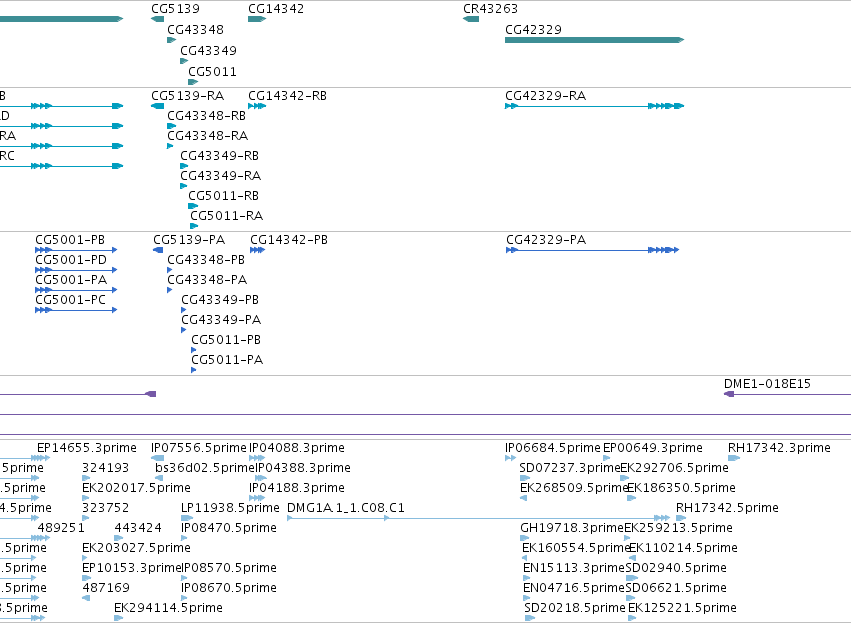The height and width of the screenshot is (623, 851).
Task: Select protein CG43349-PB
Action: pyautogui.click(x=220, y=300)
